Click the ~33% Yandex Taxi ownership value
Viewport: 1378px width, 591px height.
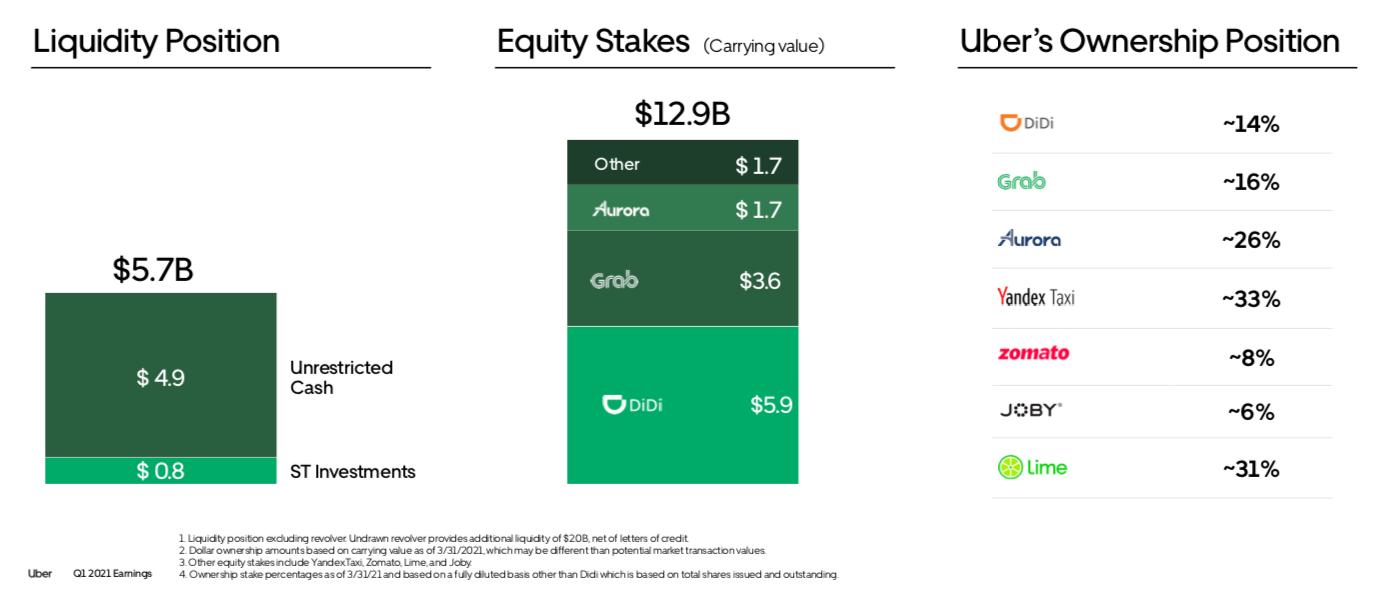[1251, 298]
